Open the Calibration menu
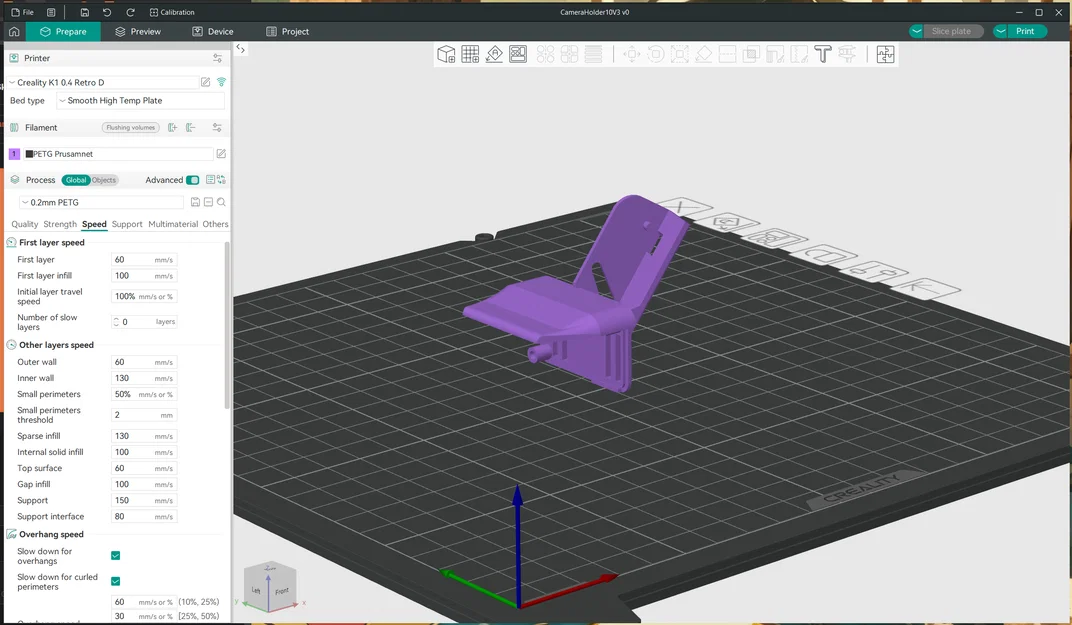 (172, 12)
